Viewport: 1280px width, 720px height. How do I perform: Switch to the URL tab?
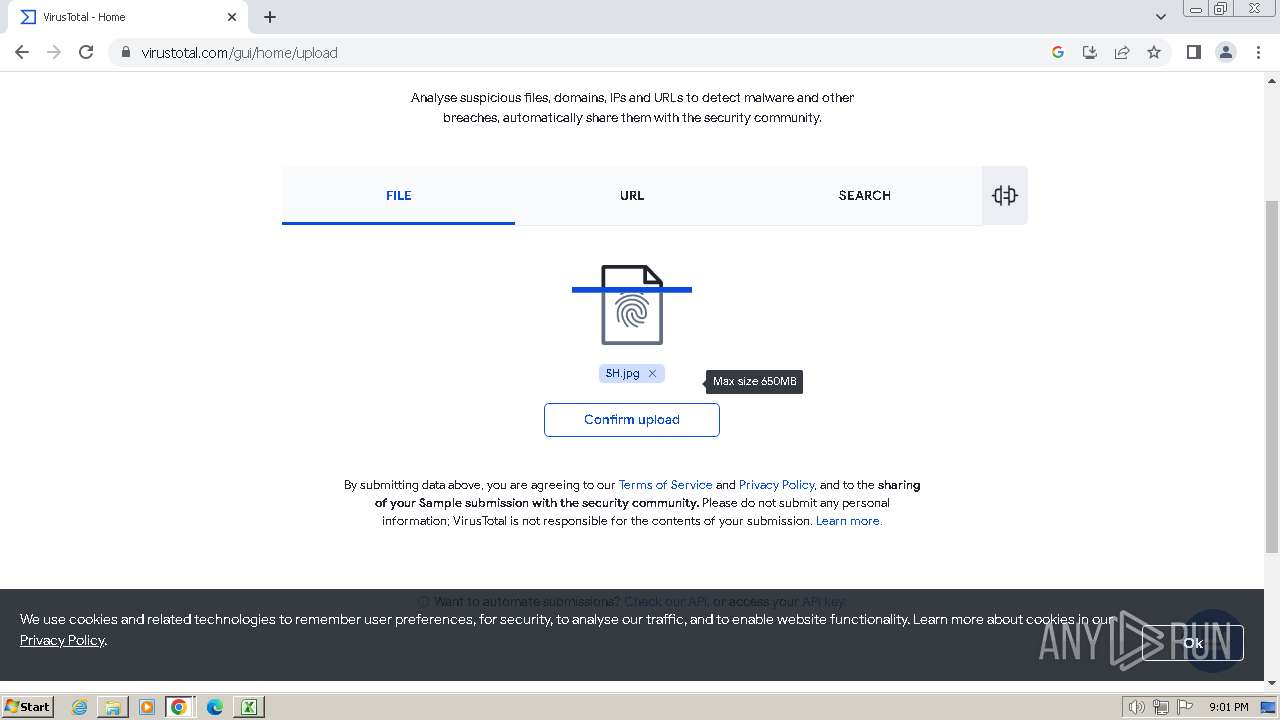pos(631,195)
